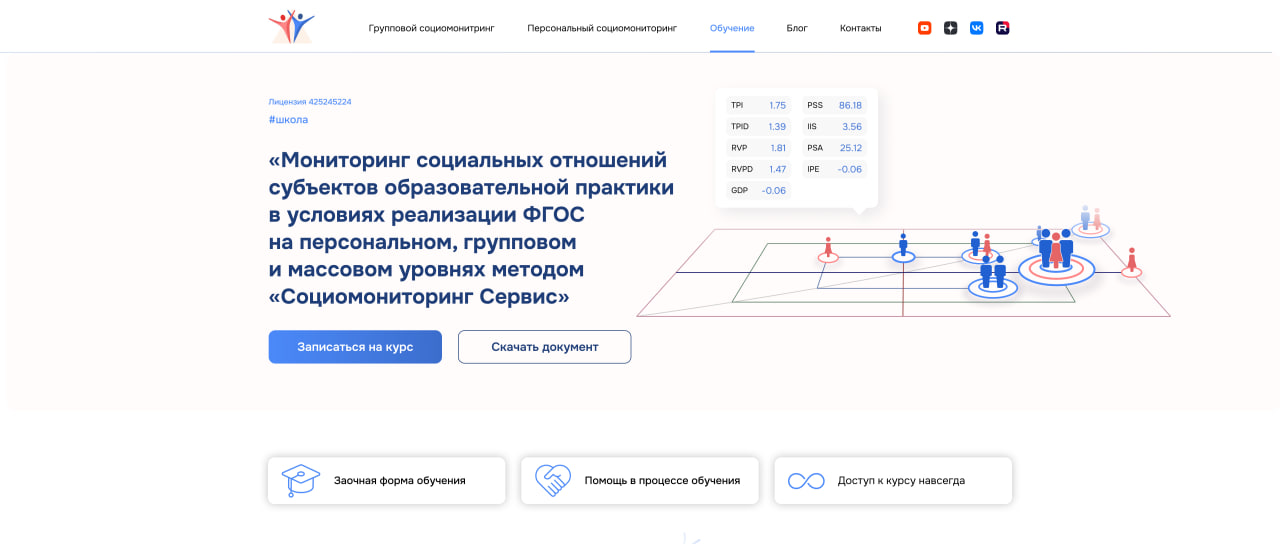Click the Записаться на курс button

[355, 347]
